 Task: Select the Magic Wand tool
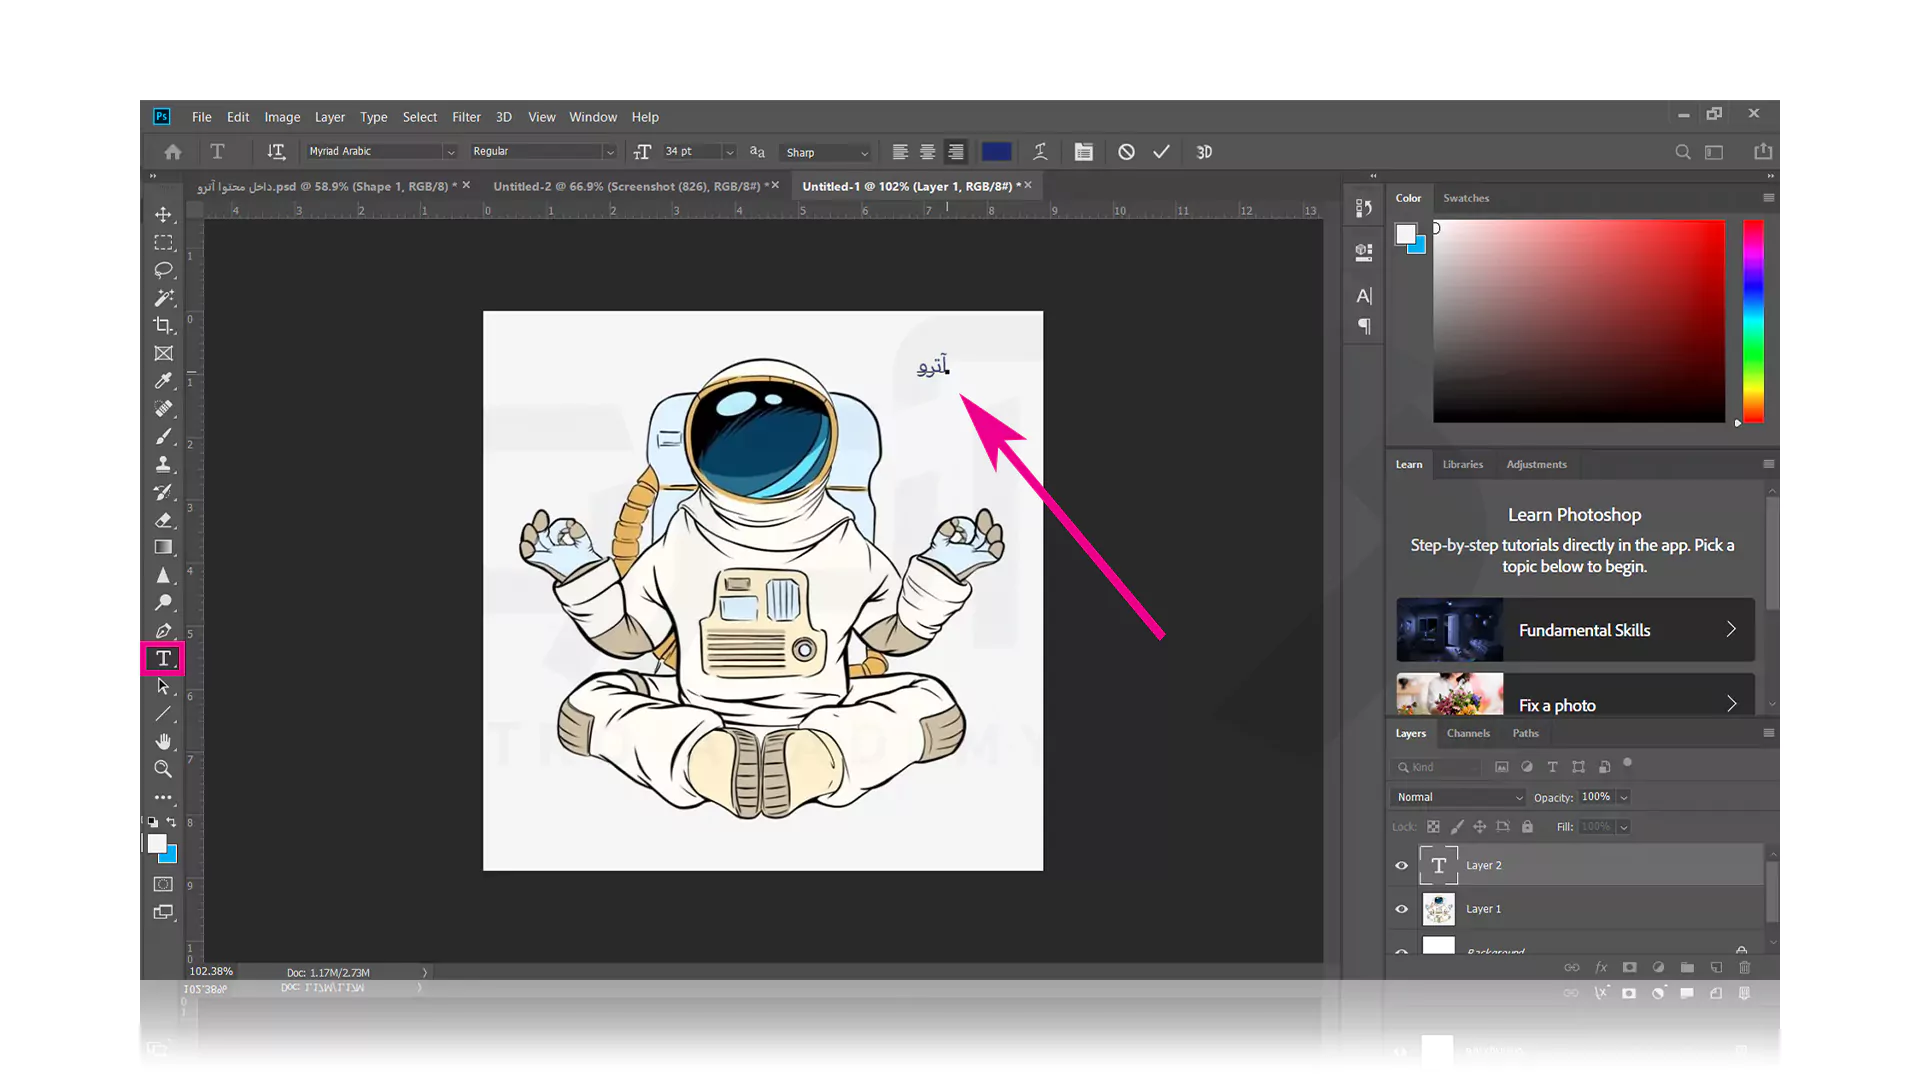pos(163,298)
